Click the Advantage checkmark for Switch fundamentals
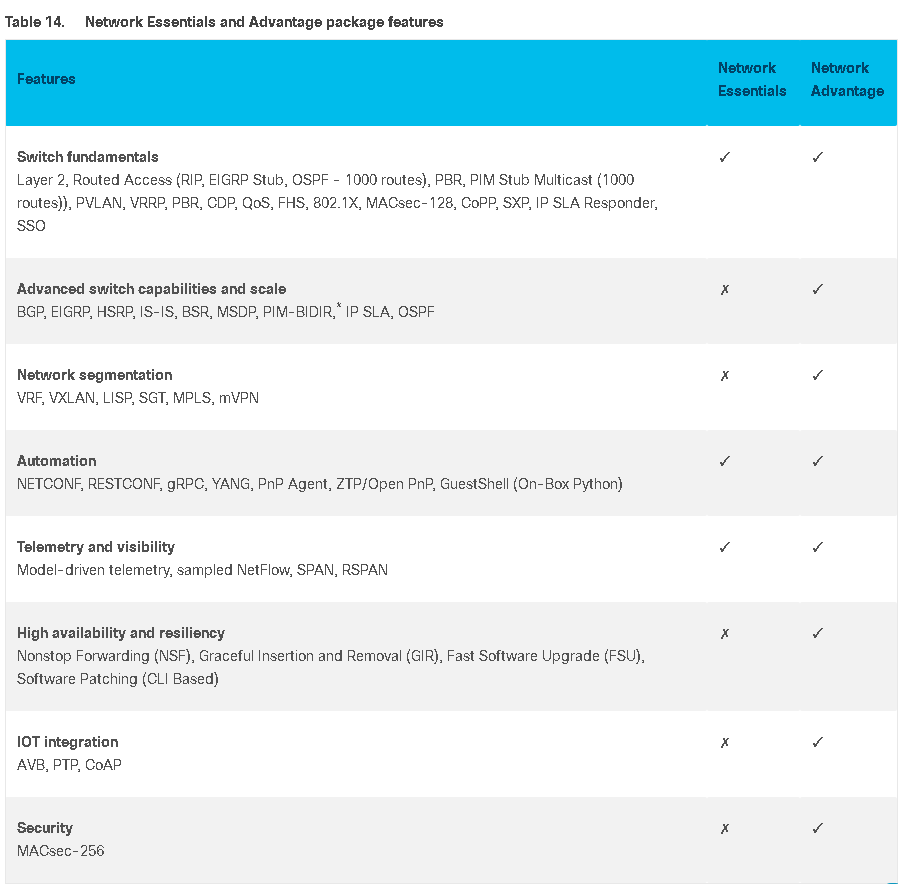 coord(817,157)
